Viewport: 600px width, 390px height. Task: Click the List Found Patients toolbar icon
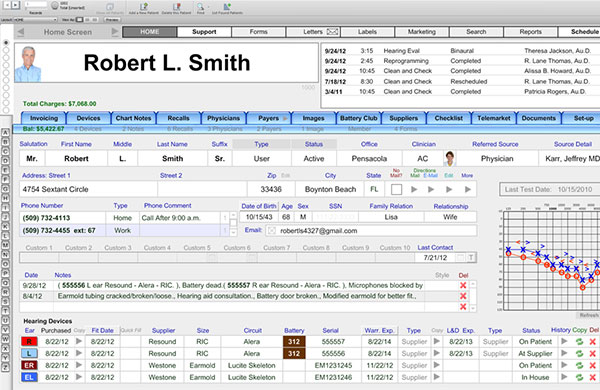click(227, 7)
